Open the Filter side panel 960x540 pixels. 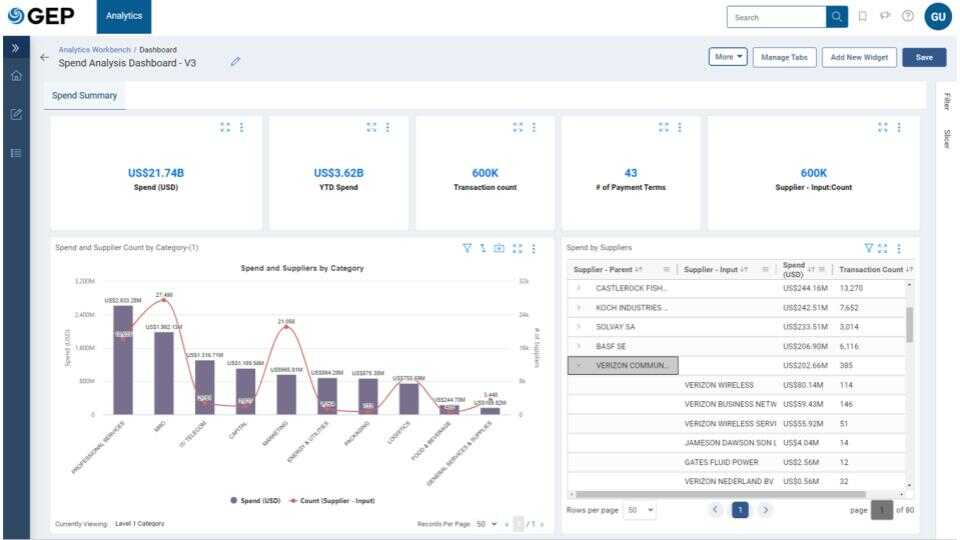click(947, 101)
